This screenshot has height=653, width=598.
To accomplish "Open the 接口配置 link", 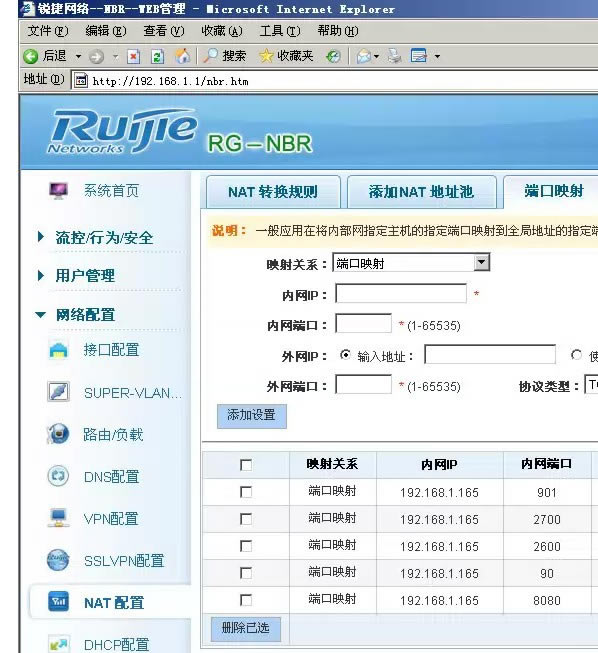I will [x=111, y=350].
